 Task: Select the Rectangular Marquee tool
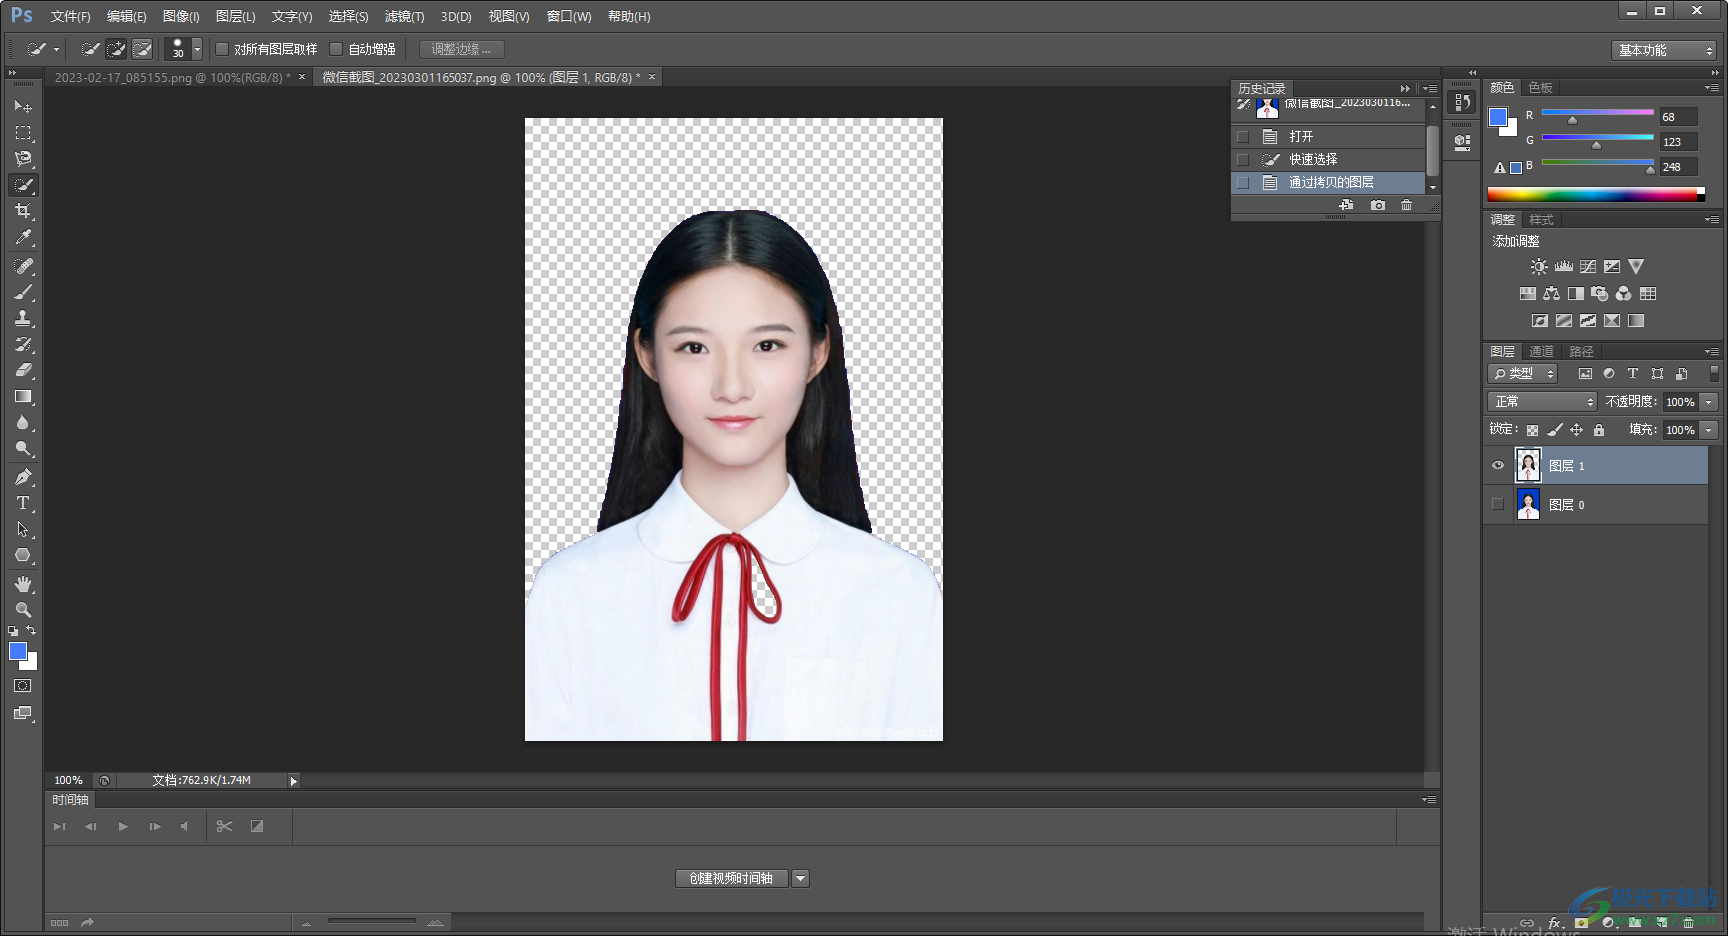tap(23, 133)
